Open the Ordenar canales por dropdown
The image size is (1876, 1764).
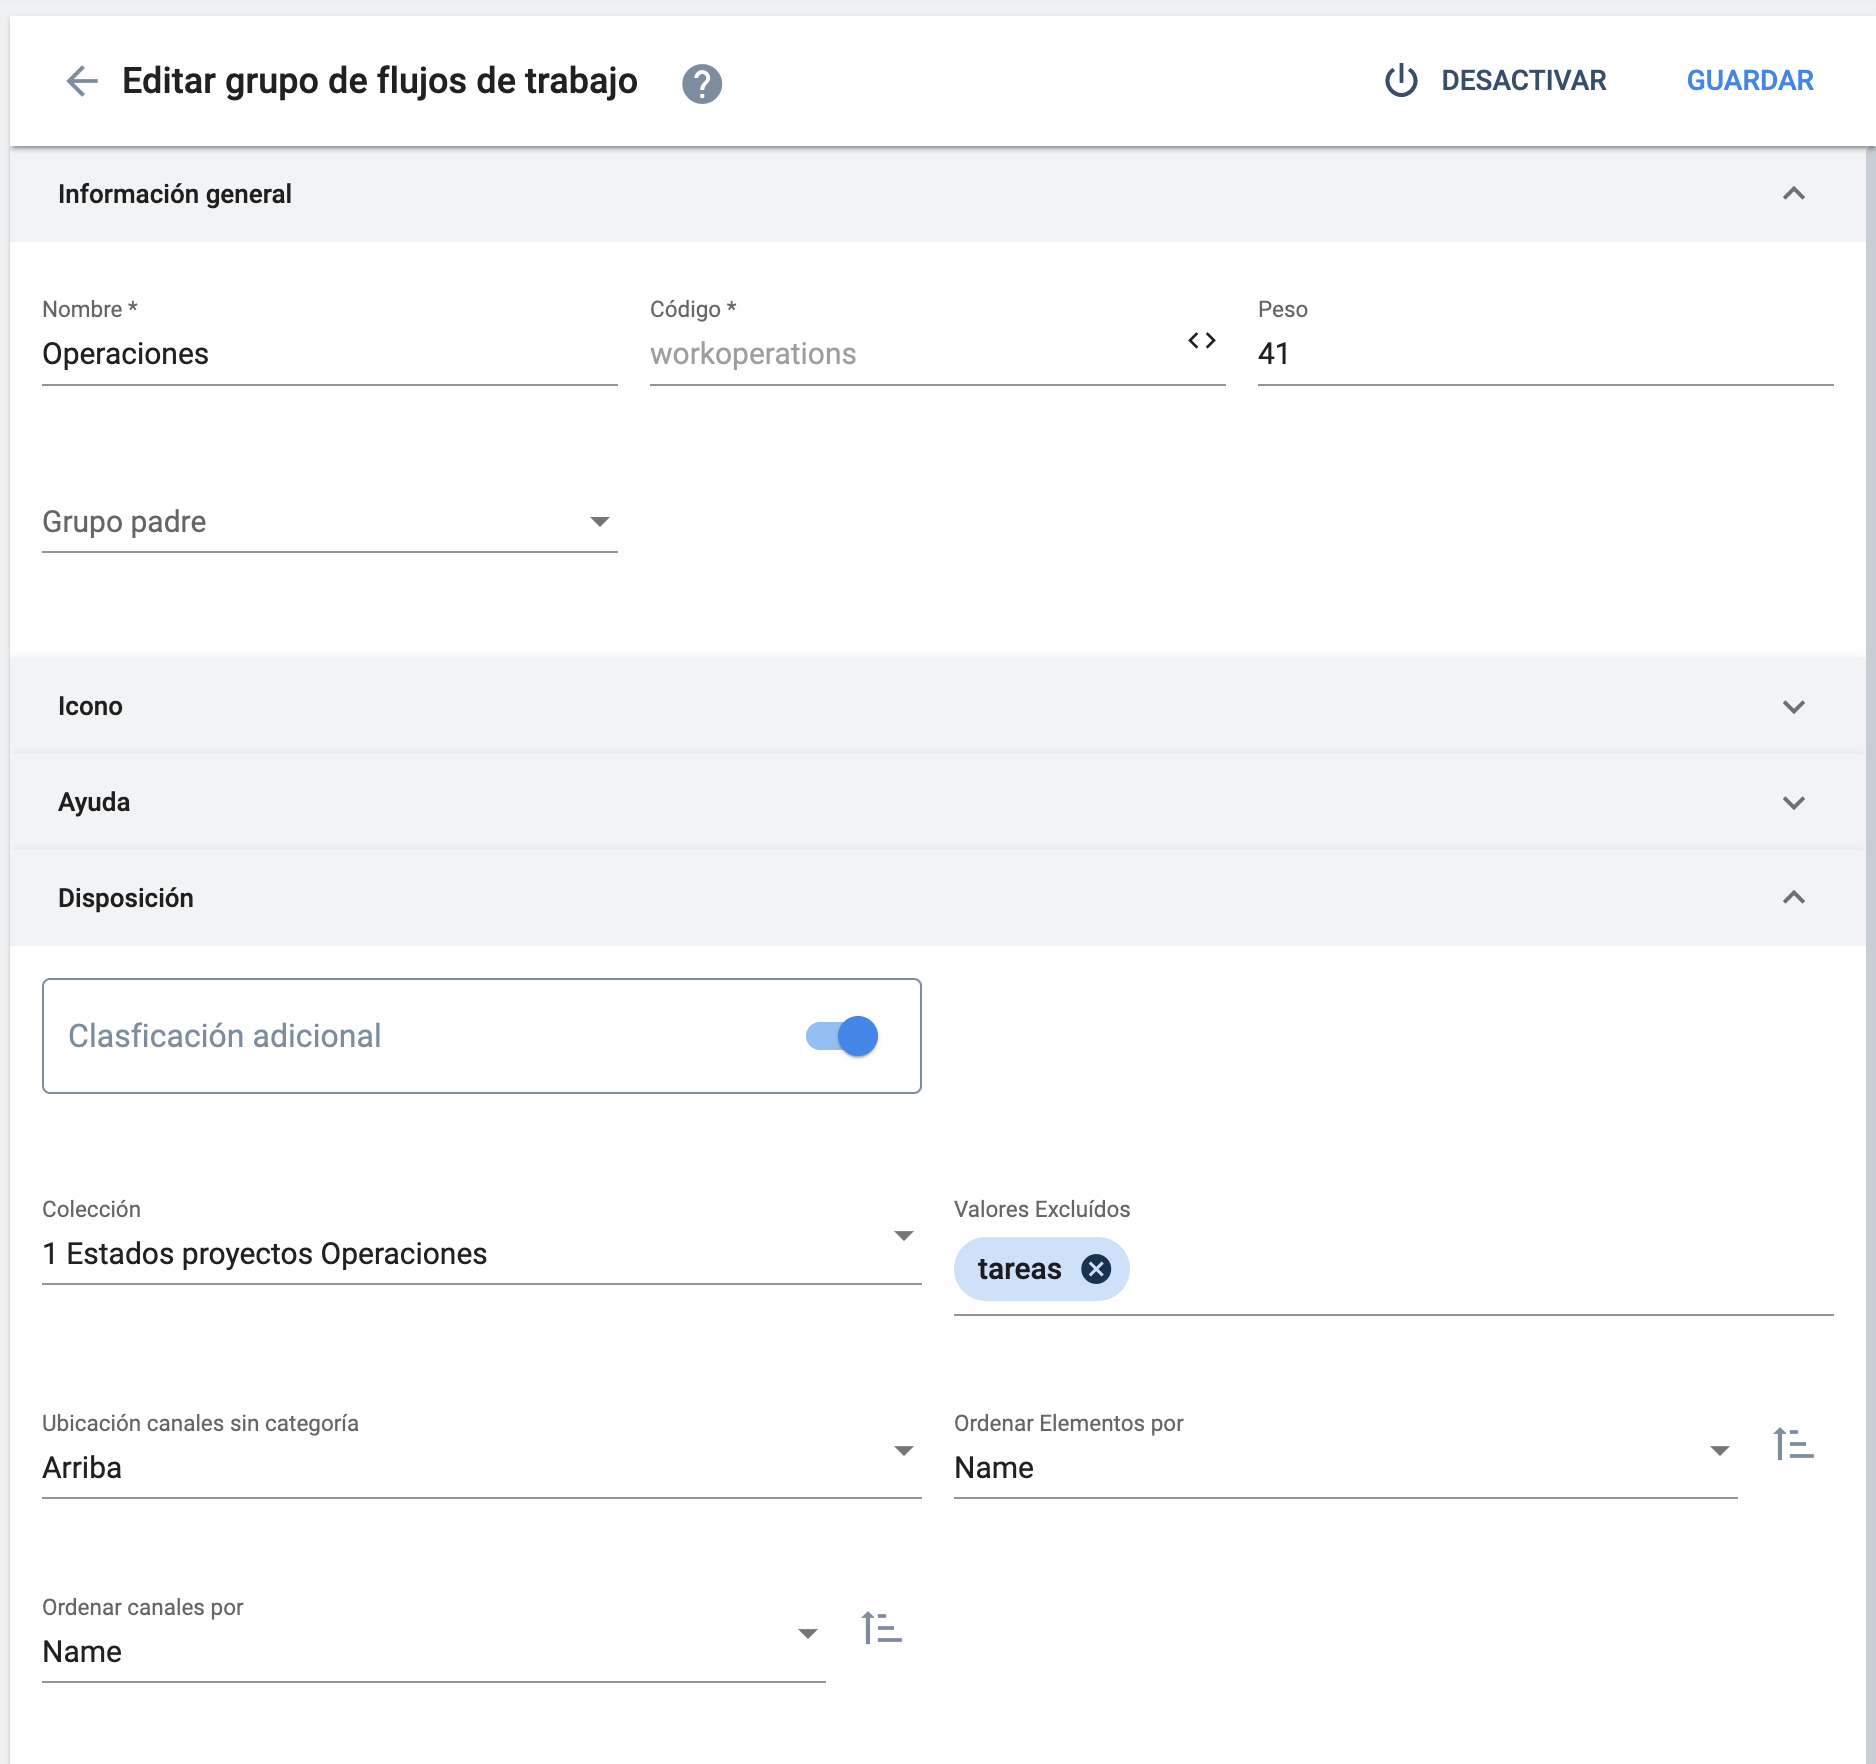coord(806,1631)
